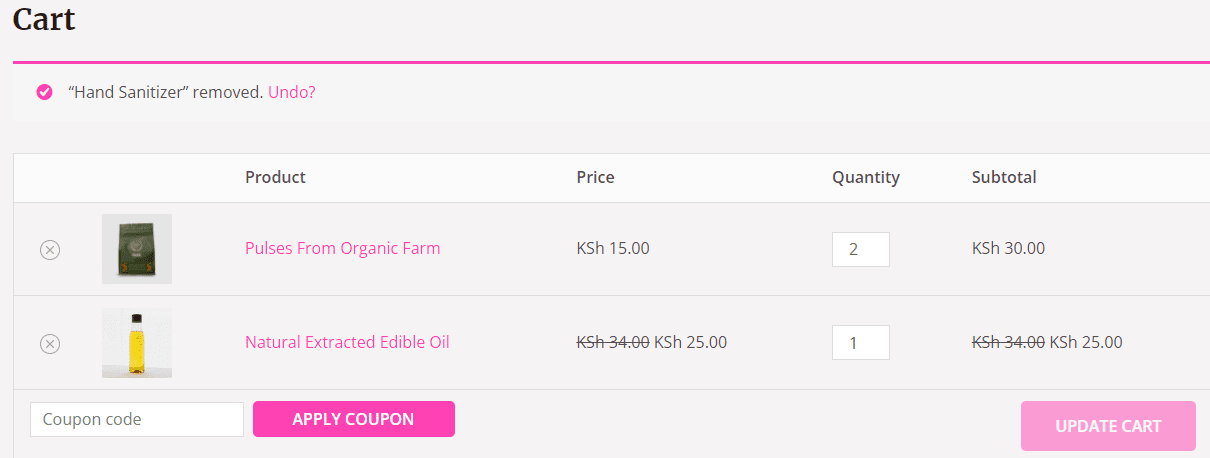Apply the coupon with Apply Coupon button
This screenshot has width=1210, height=458.
[x=354, y=419]
